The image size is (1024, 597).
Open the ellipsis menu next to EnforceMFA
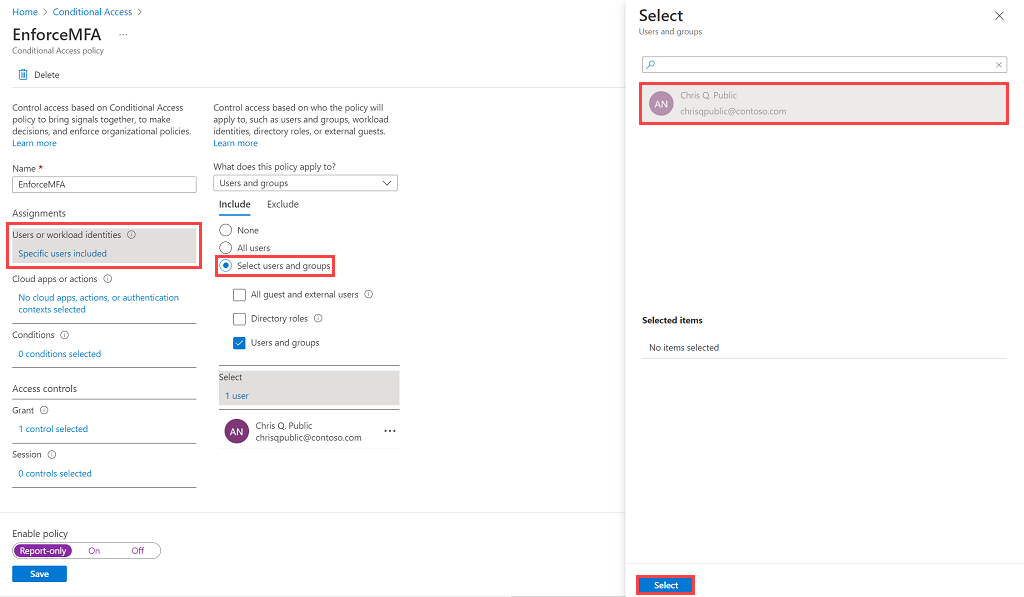pyautogui.click(x=125, y=34)
